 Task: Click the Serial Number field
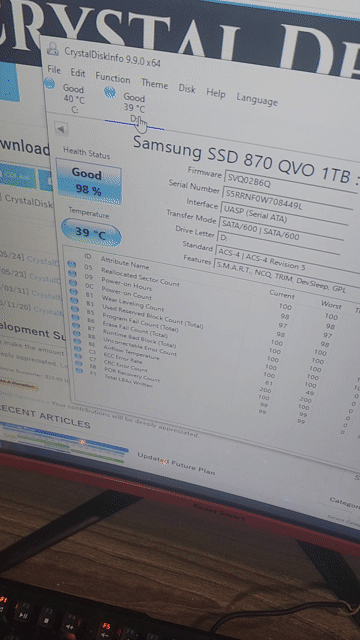pyautogui.click(x=286, y=199)
